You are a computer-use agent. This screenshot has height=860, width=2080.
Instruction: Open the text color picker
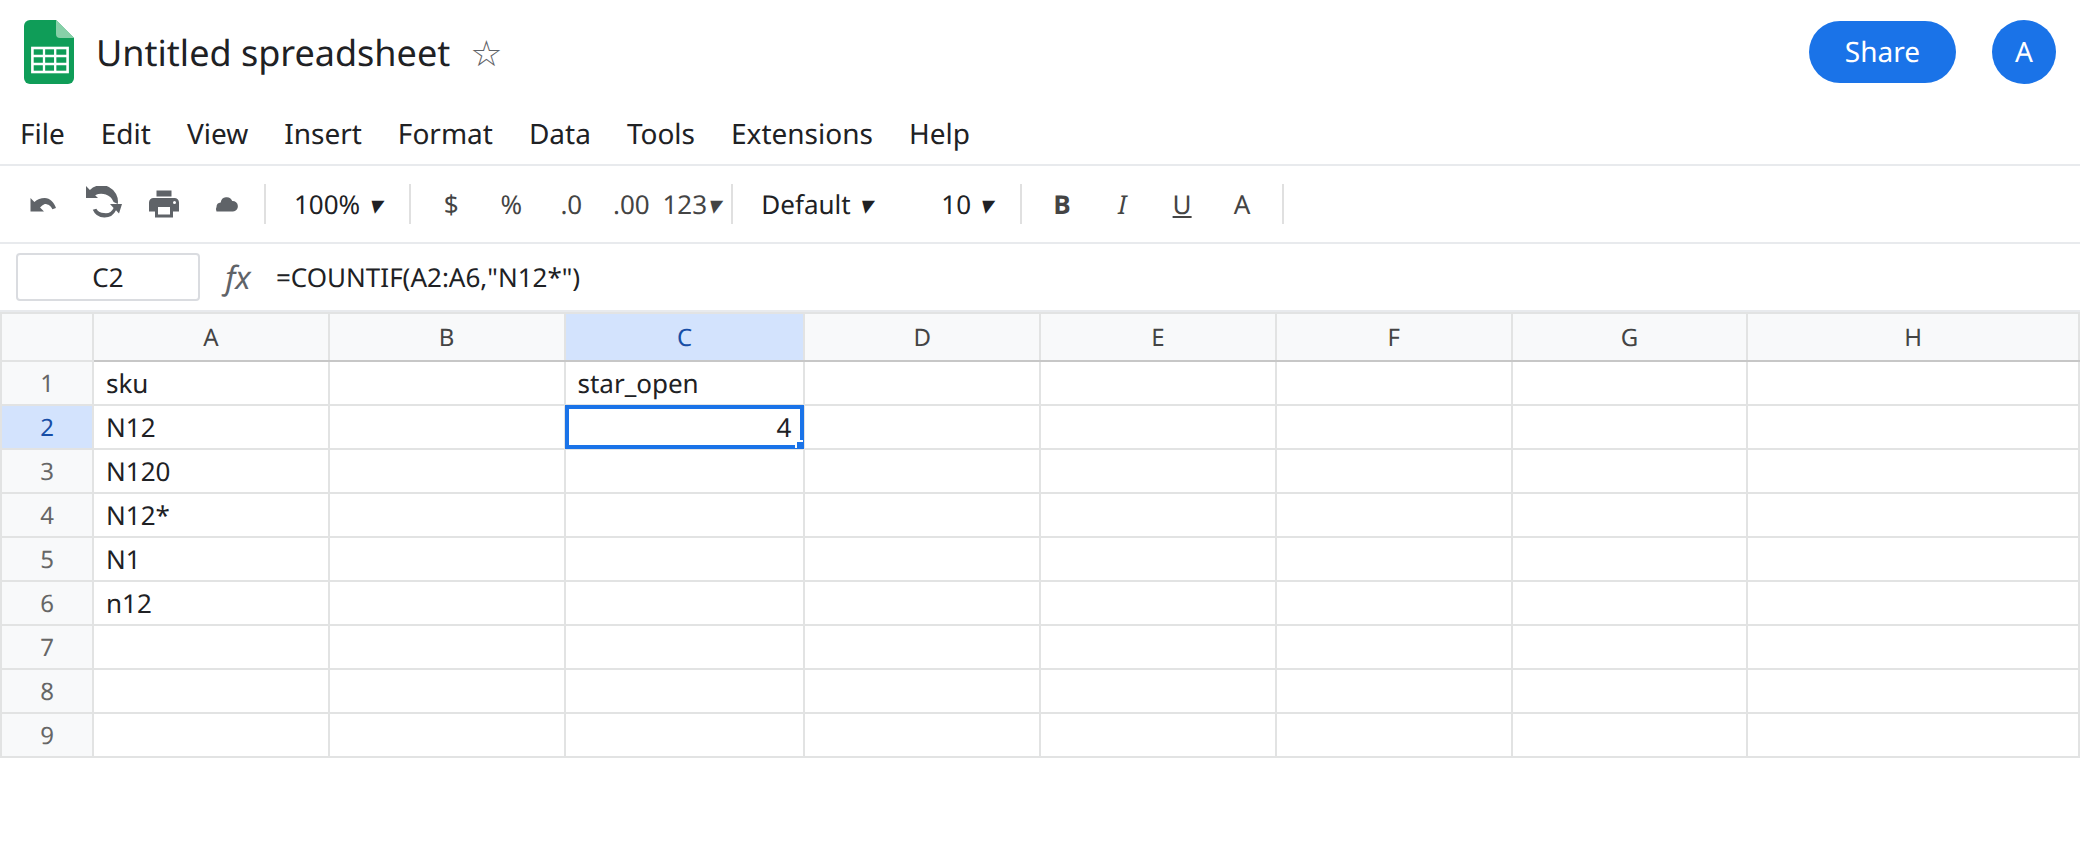tap(1242, 205)
